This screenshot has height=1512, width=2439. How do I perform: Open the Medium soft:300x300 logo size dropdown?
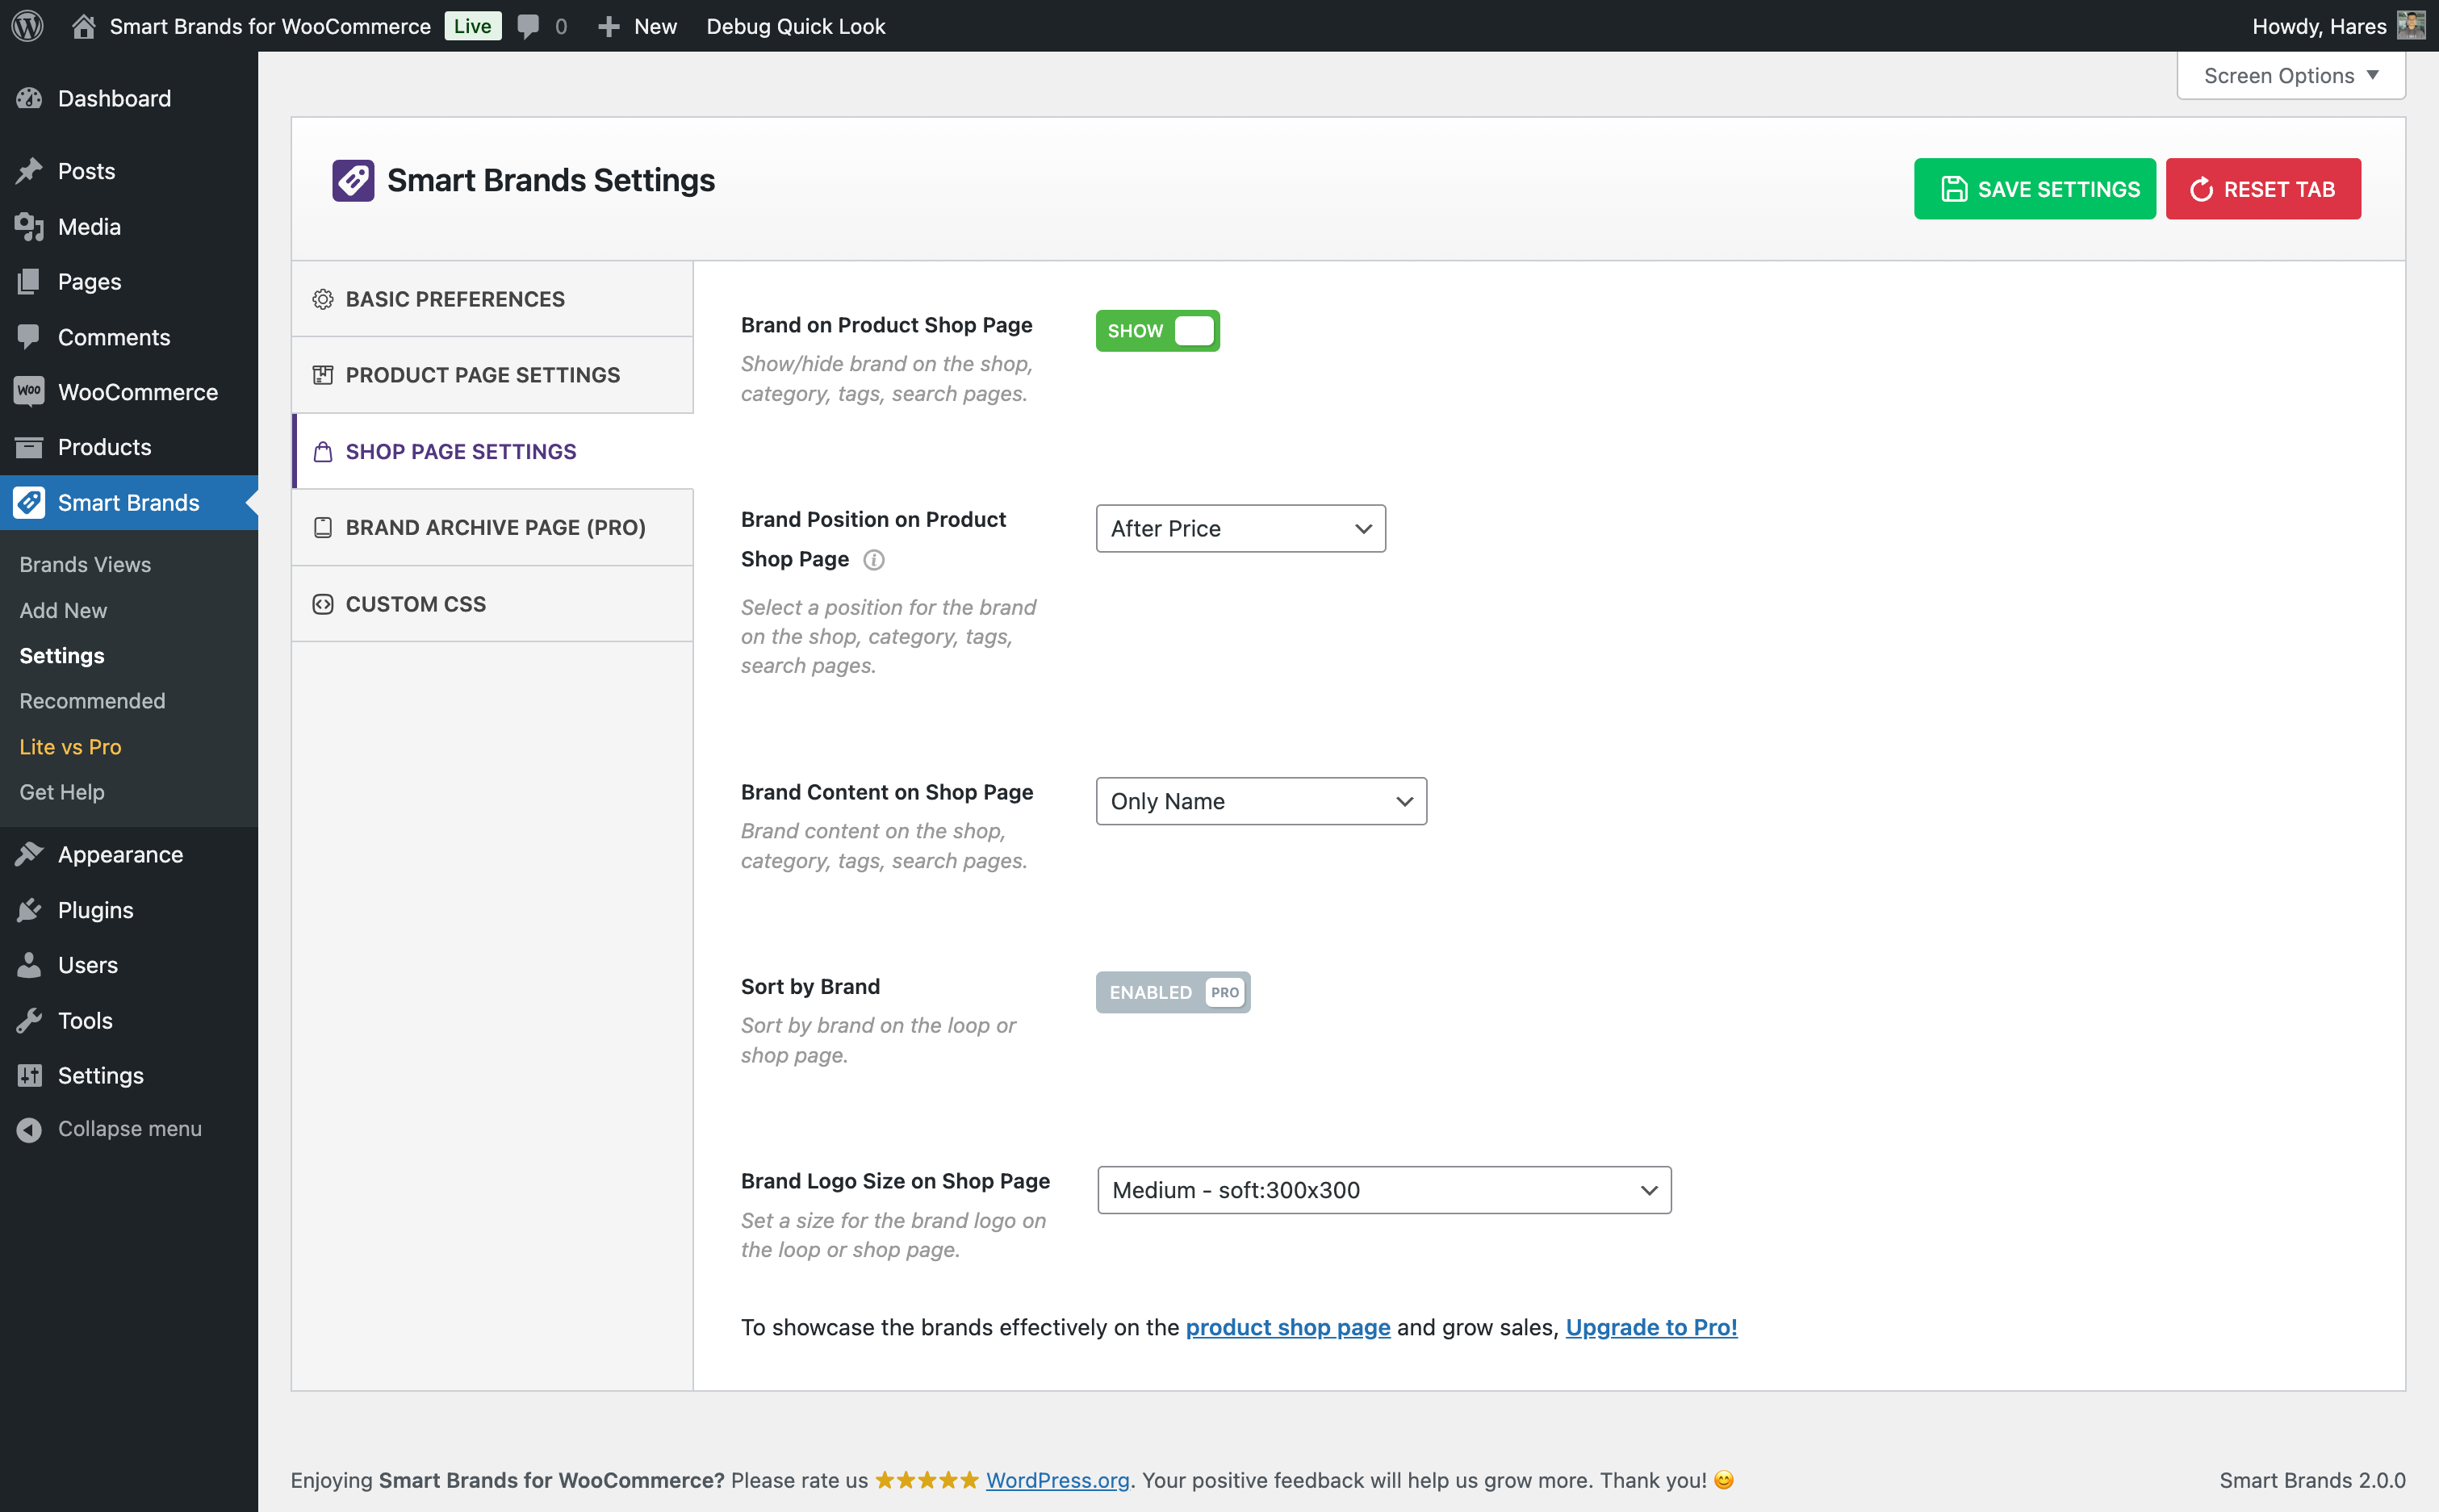point(1384,1190)
